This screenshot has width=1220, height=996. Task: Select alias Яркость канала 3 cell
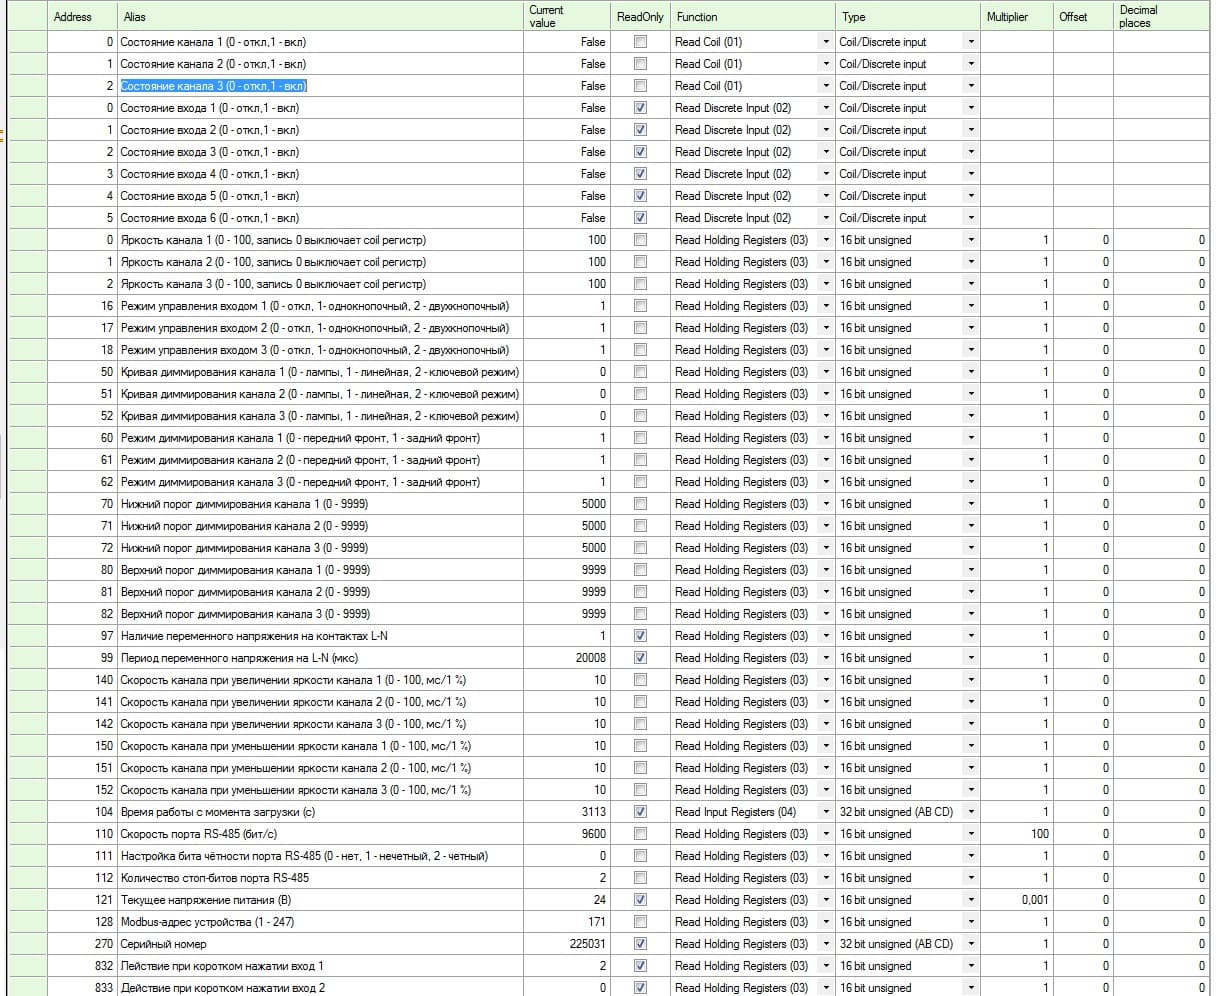tap(320, 284)
